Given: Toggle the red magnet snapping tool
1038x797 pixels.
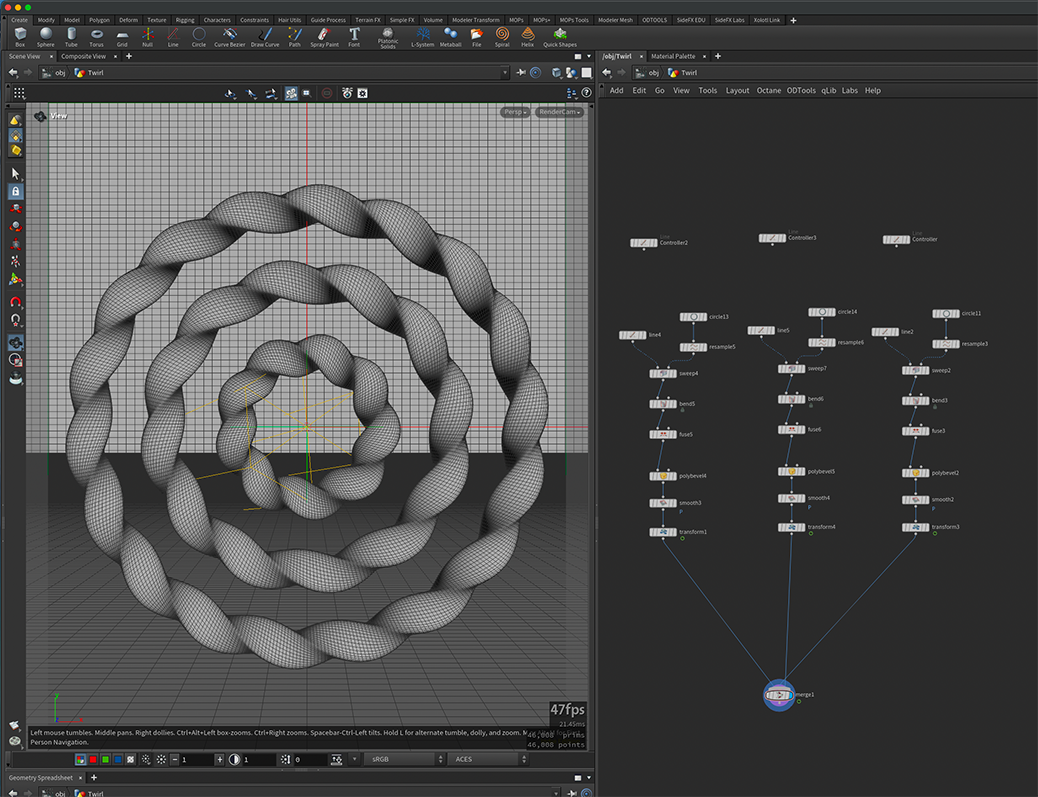Looking at the screenshot, I should coord(16,302).
